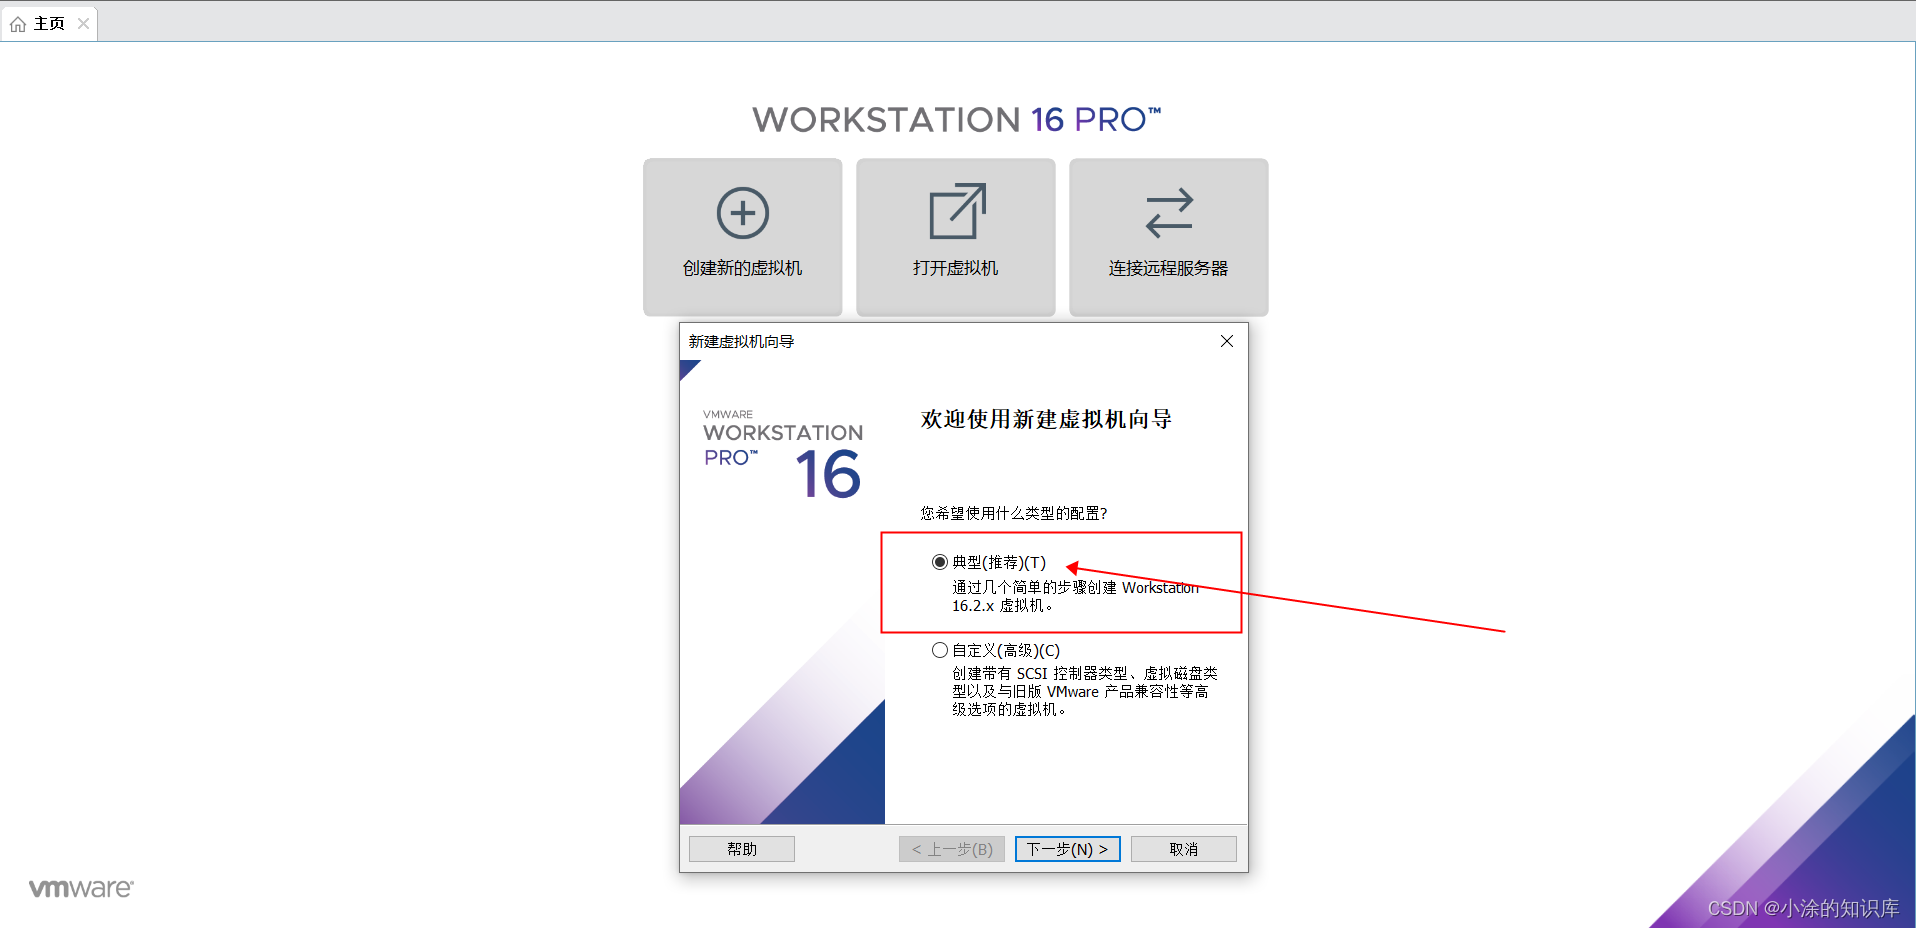Viewport: 1916px width, 928px height.
Task: Click the 连接远程服务器 label
Action: pos(1168,268)
